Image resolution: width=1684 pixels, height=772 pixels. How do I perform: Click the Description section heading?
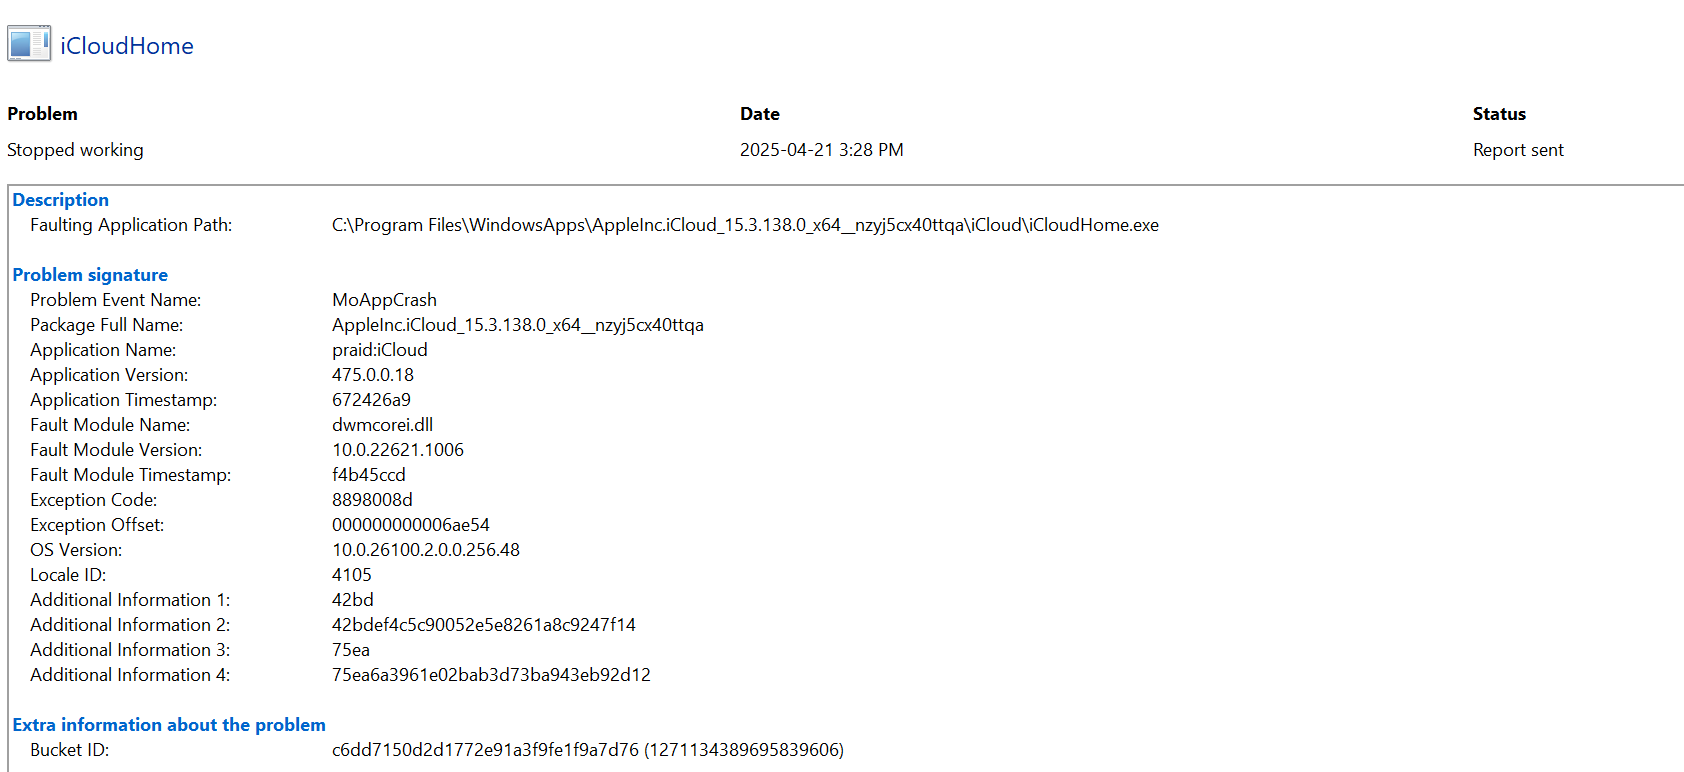pyautogui.click(x=60, y=200)
